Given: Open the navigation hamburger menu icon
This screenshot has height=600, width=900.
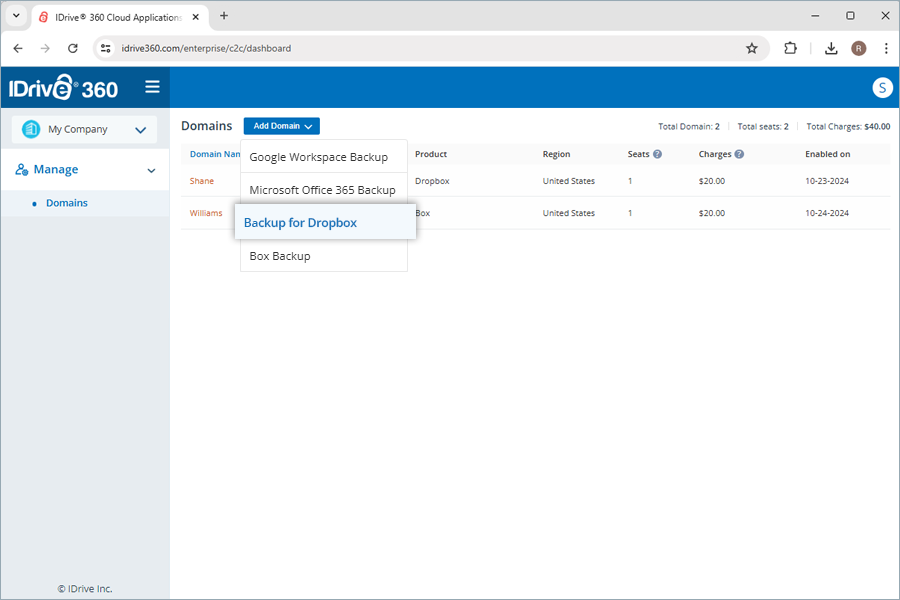Looking at the screenshot, I should [152, 87].
